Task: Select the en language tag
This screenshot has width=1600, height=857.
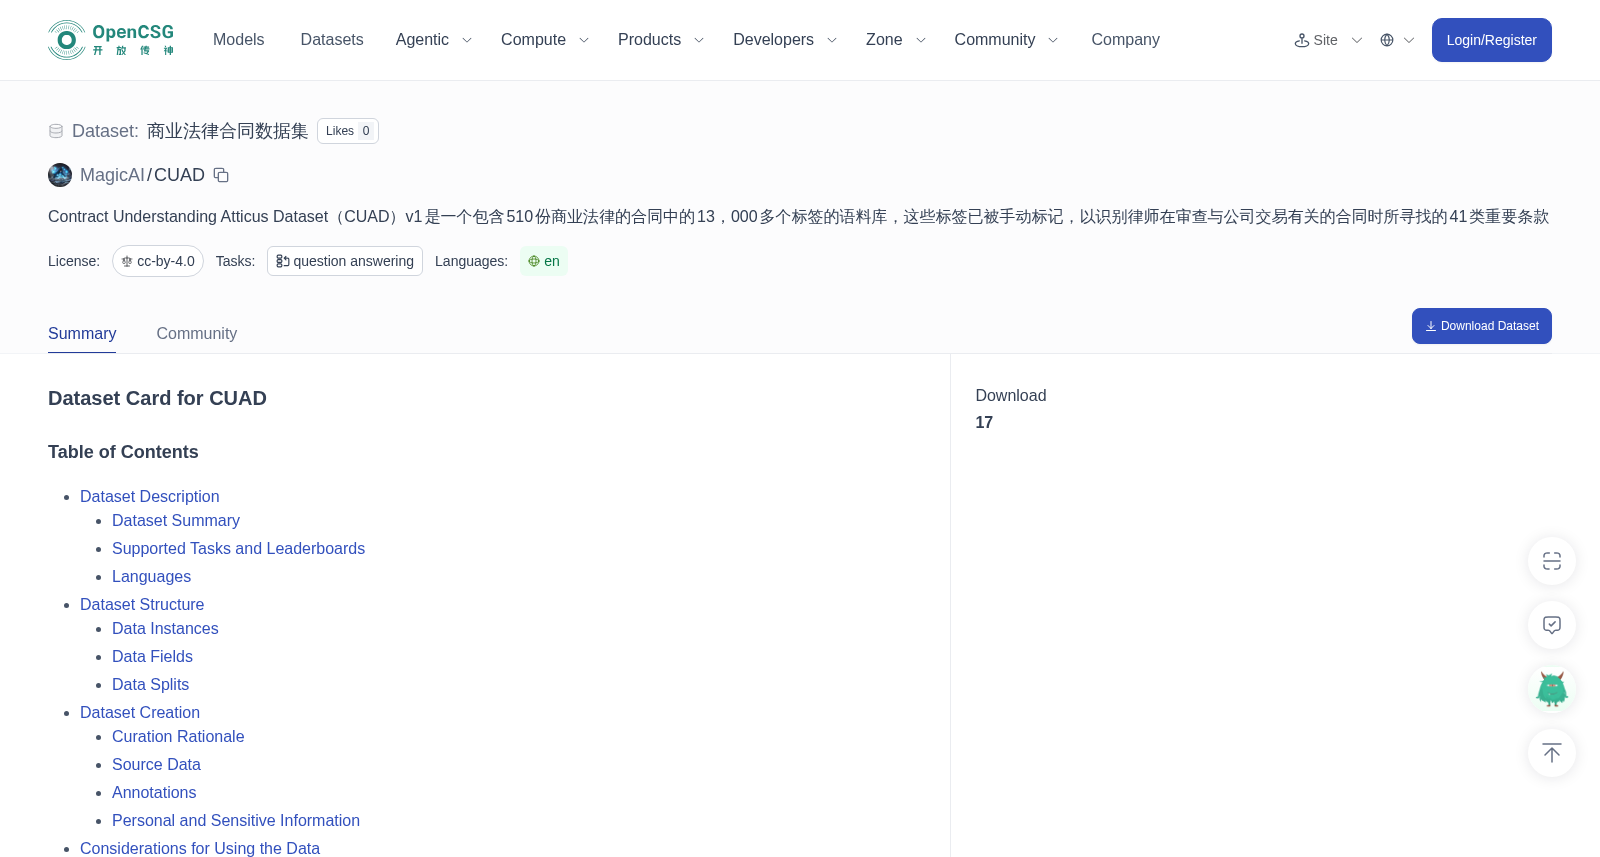Action: tap(544, 261)
